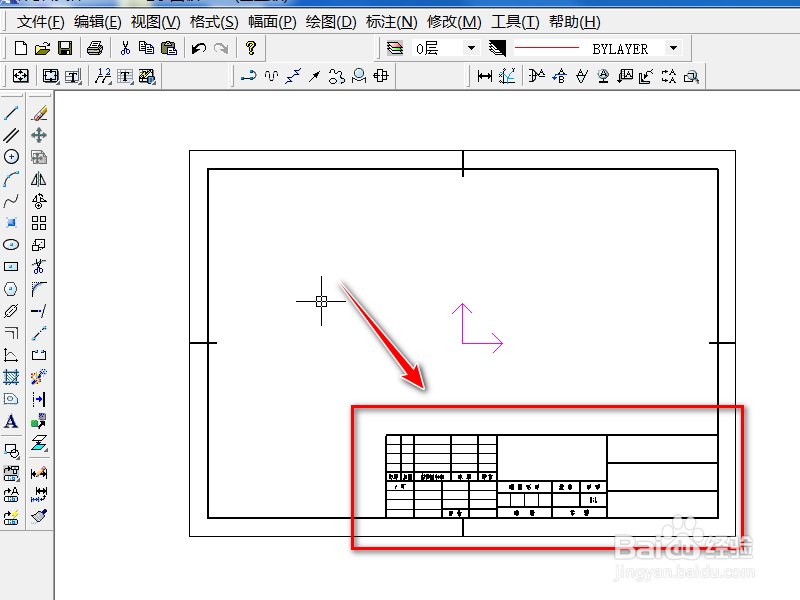Undo the last action

coord(198,48)
